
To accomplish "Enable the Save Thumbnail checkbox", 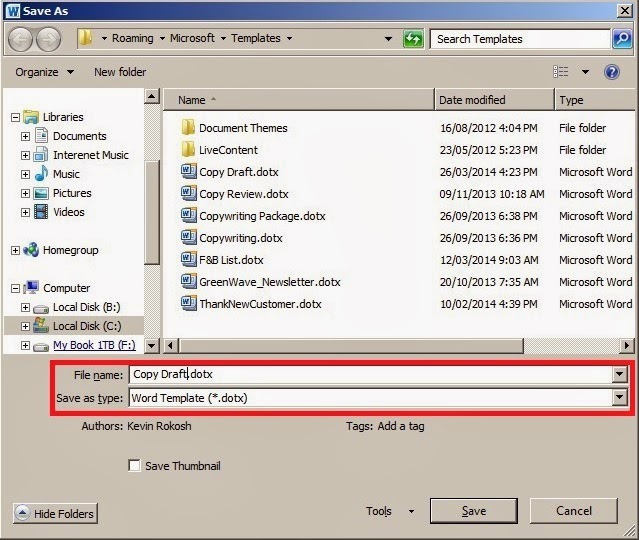I will (x=134, y=465).
